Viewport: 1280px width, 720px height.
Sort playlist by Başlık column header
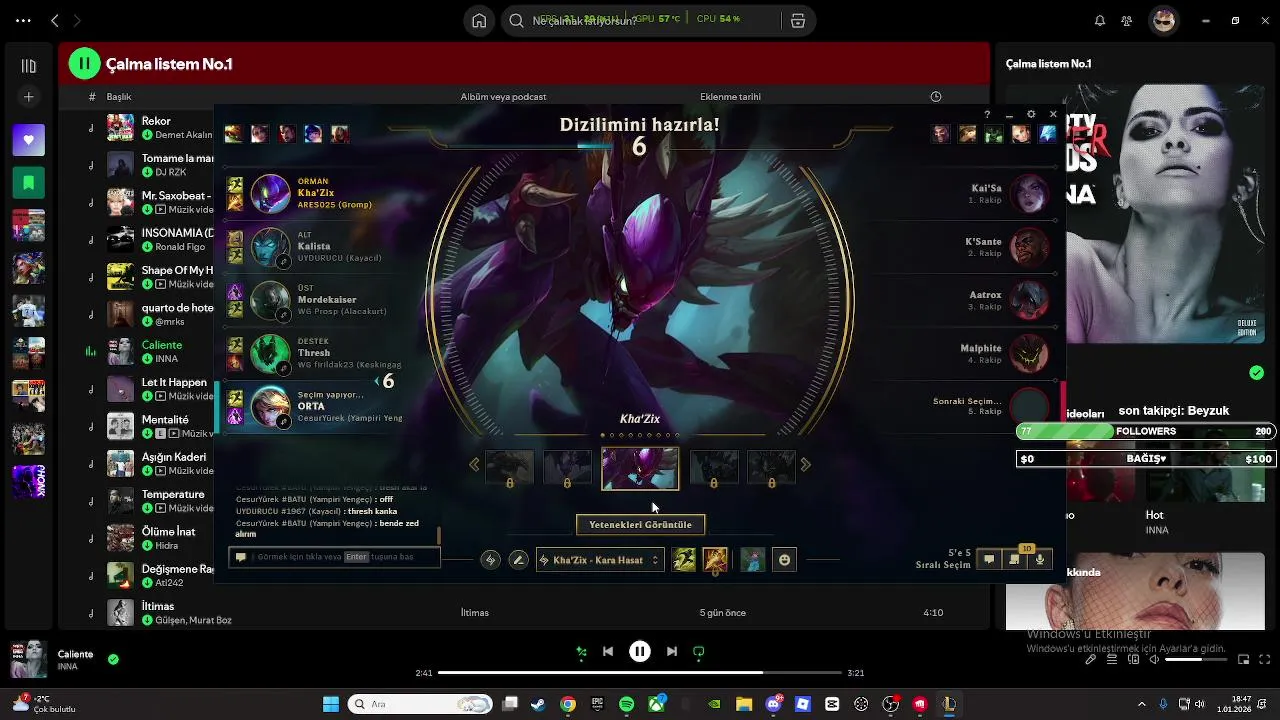pyautogui.click(x=119, y=97)
